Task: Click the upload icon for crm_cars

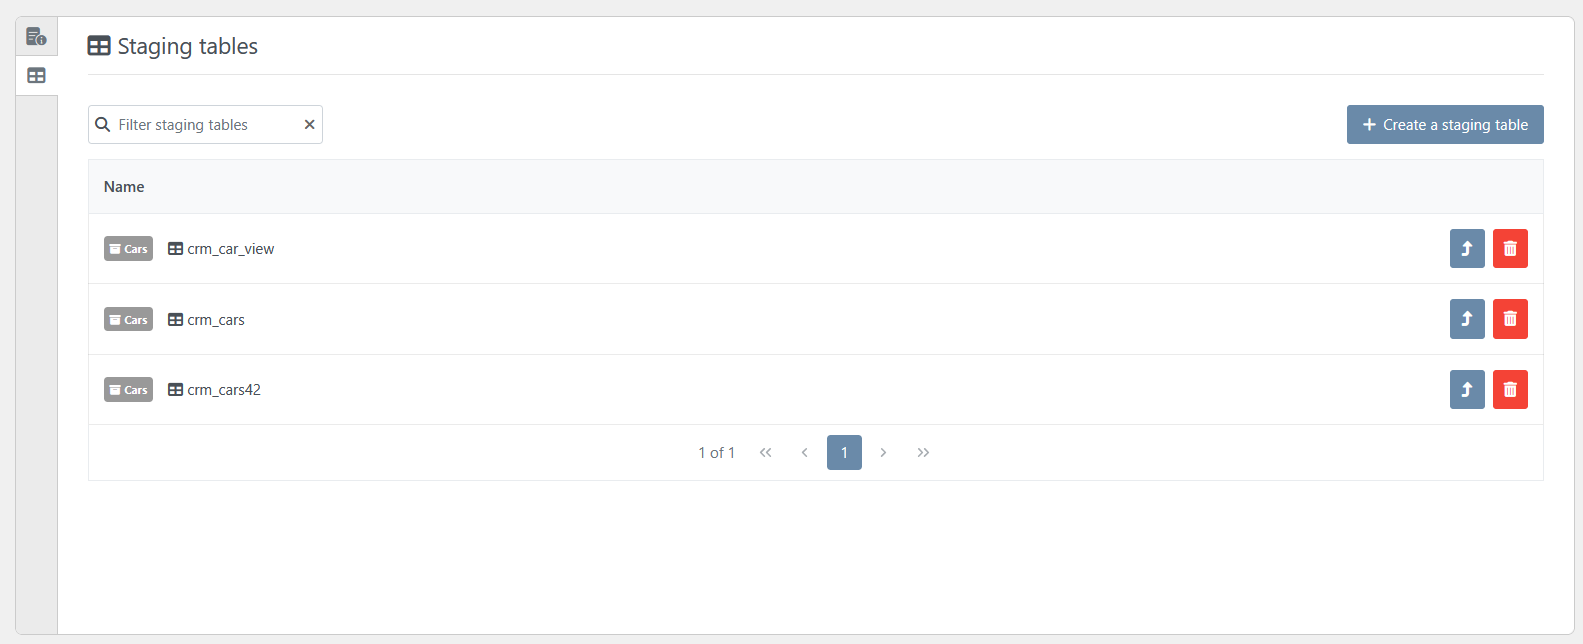Action: coord(1467,319)
